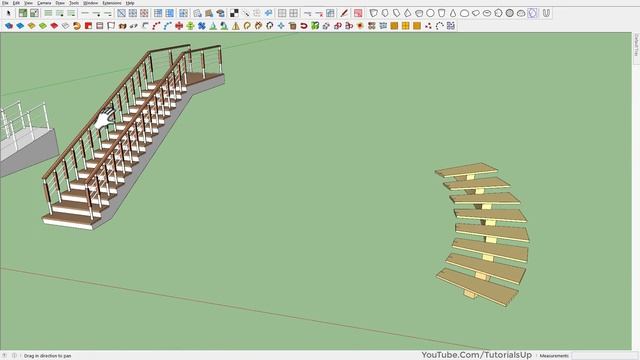Open the Camera menu
The width and height of the screenshot is (640, 360).
pyautogui.click(x=44, y=3)
